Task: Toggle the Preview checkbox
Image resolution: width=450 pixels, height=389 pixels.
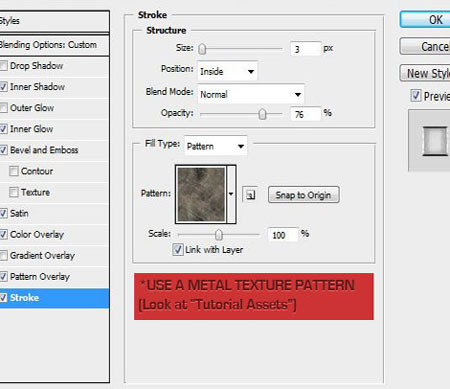Action: coord(416,96)
